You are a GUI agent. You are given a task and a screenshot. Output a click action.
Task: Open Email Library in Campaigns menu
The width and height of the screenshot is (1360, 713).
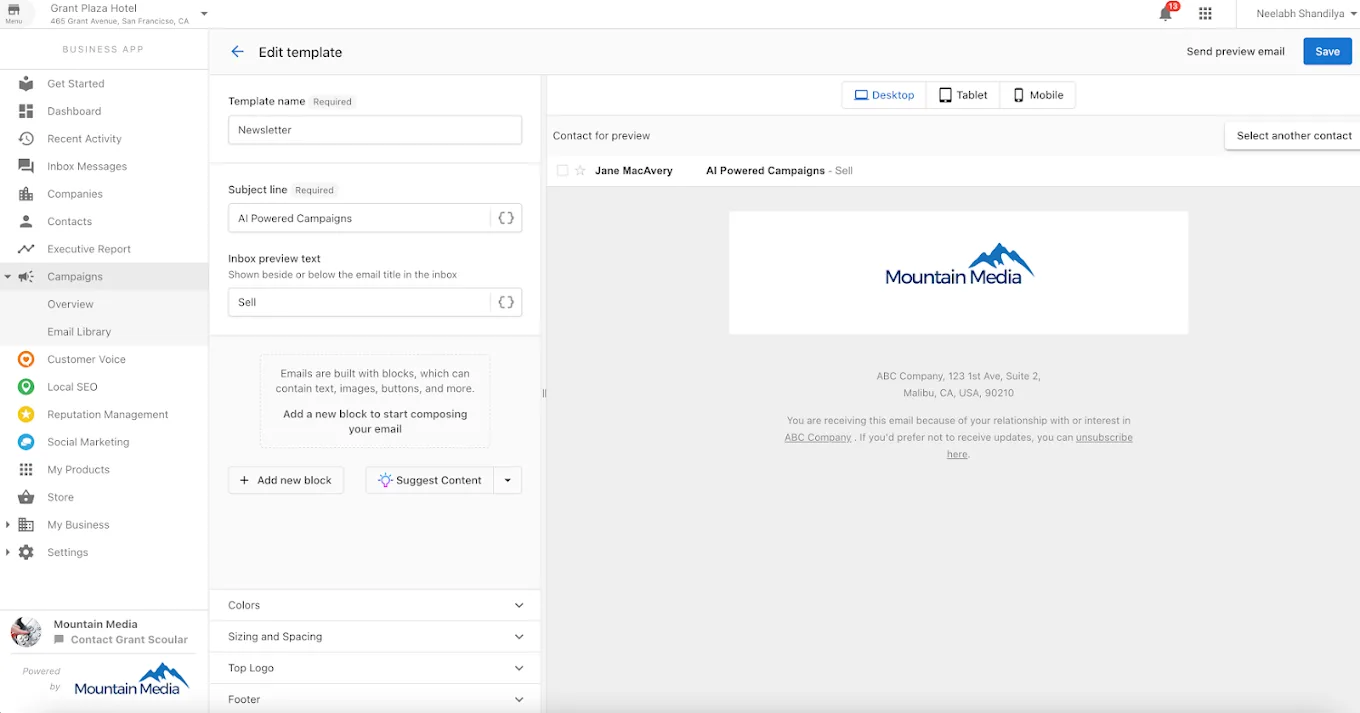79,332
